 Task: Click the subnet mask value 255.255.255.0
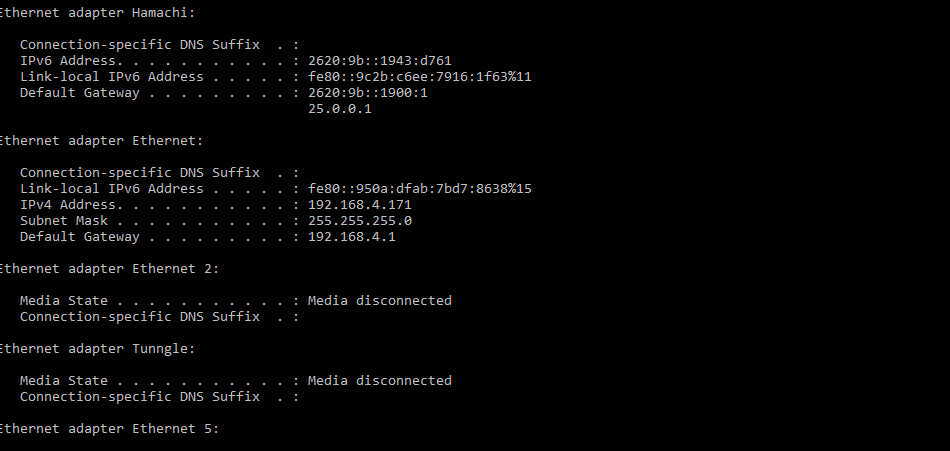359,220
